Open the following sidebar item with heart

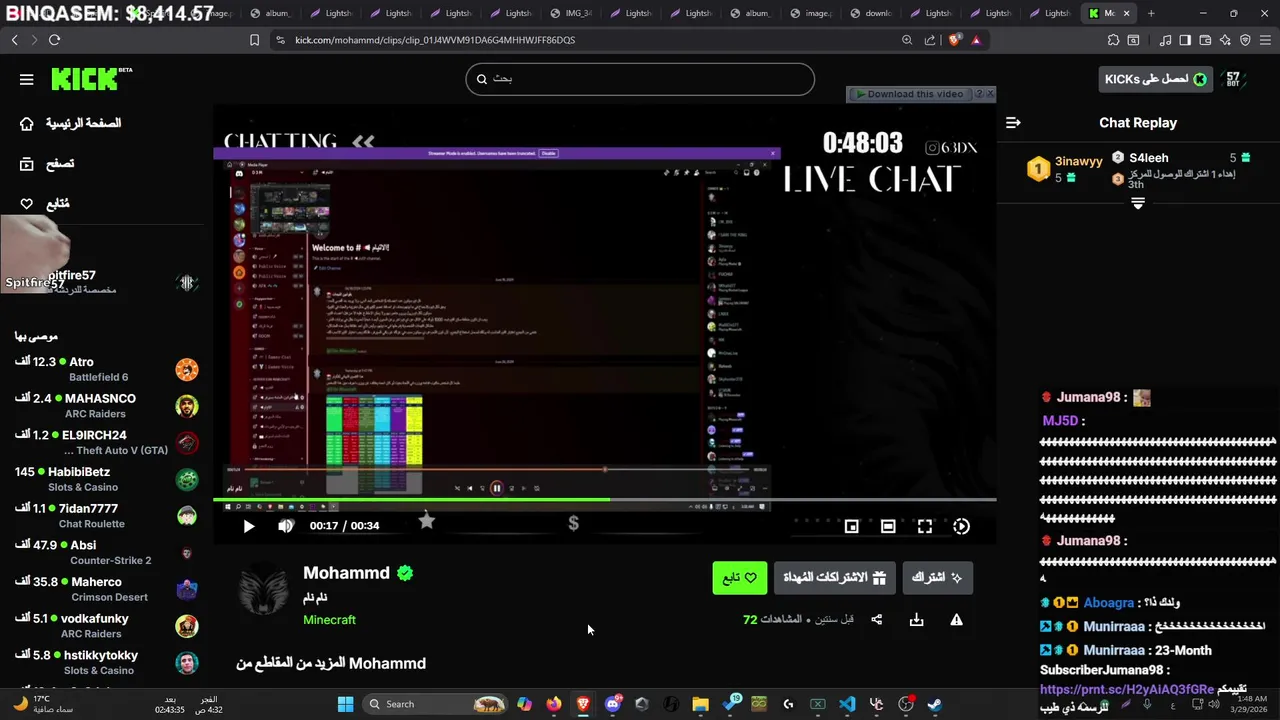(45, 203)
